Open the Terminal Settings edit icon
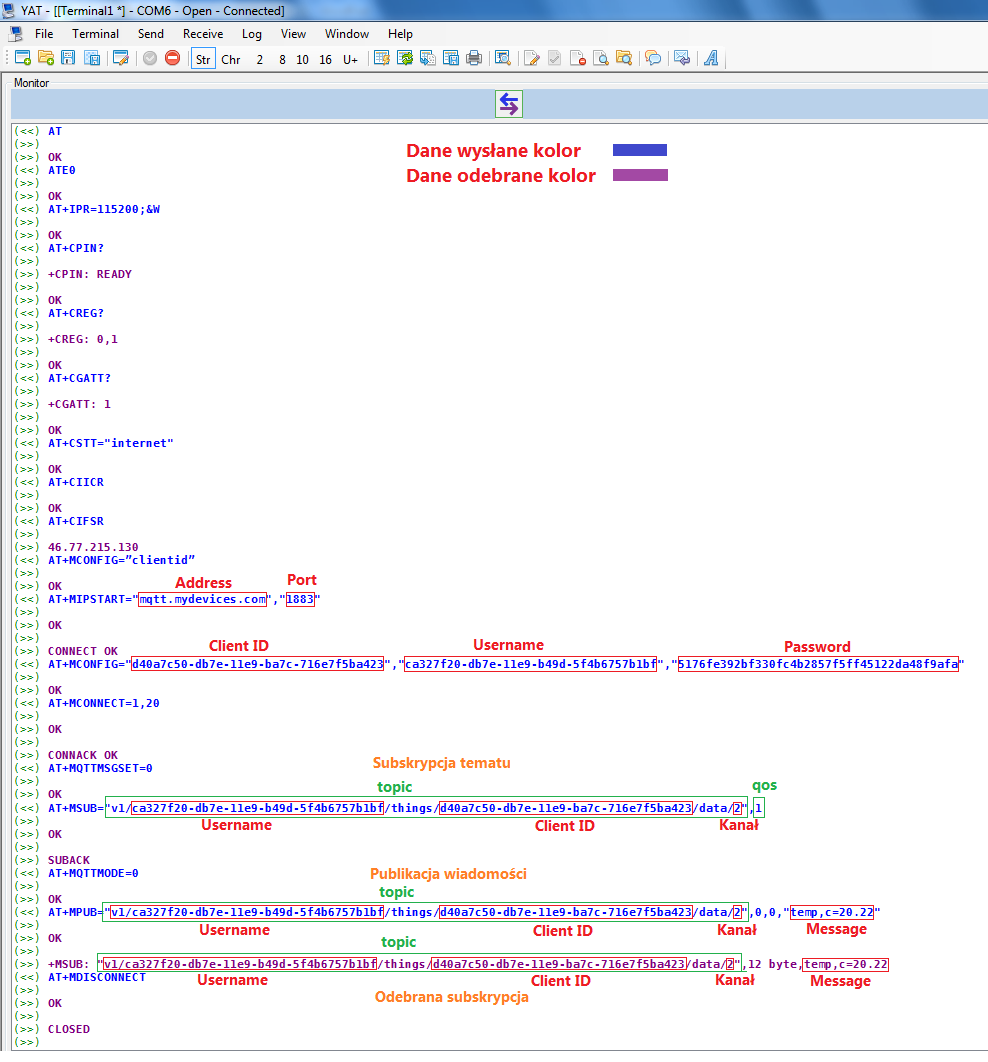The width and height of the screenshot is (988, 1062). click(121, 58)
